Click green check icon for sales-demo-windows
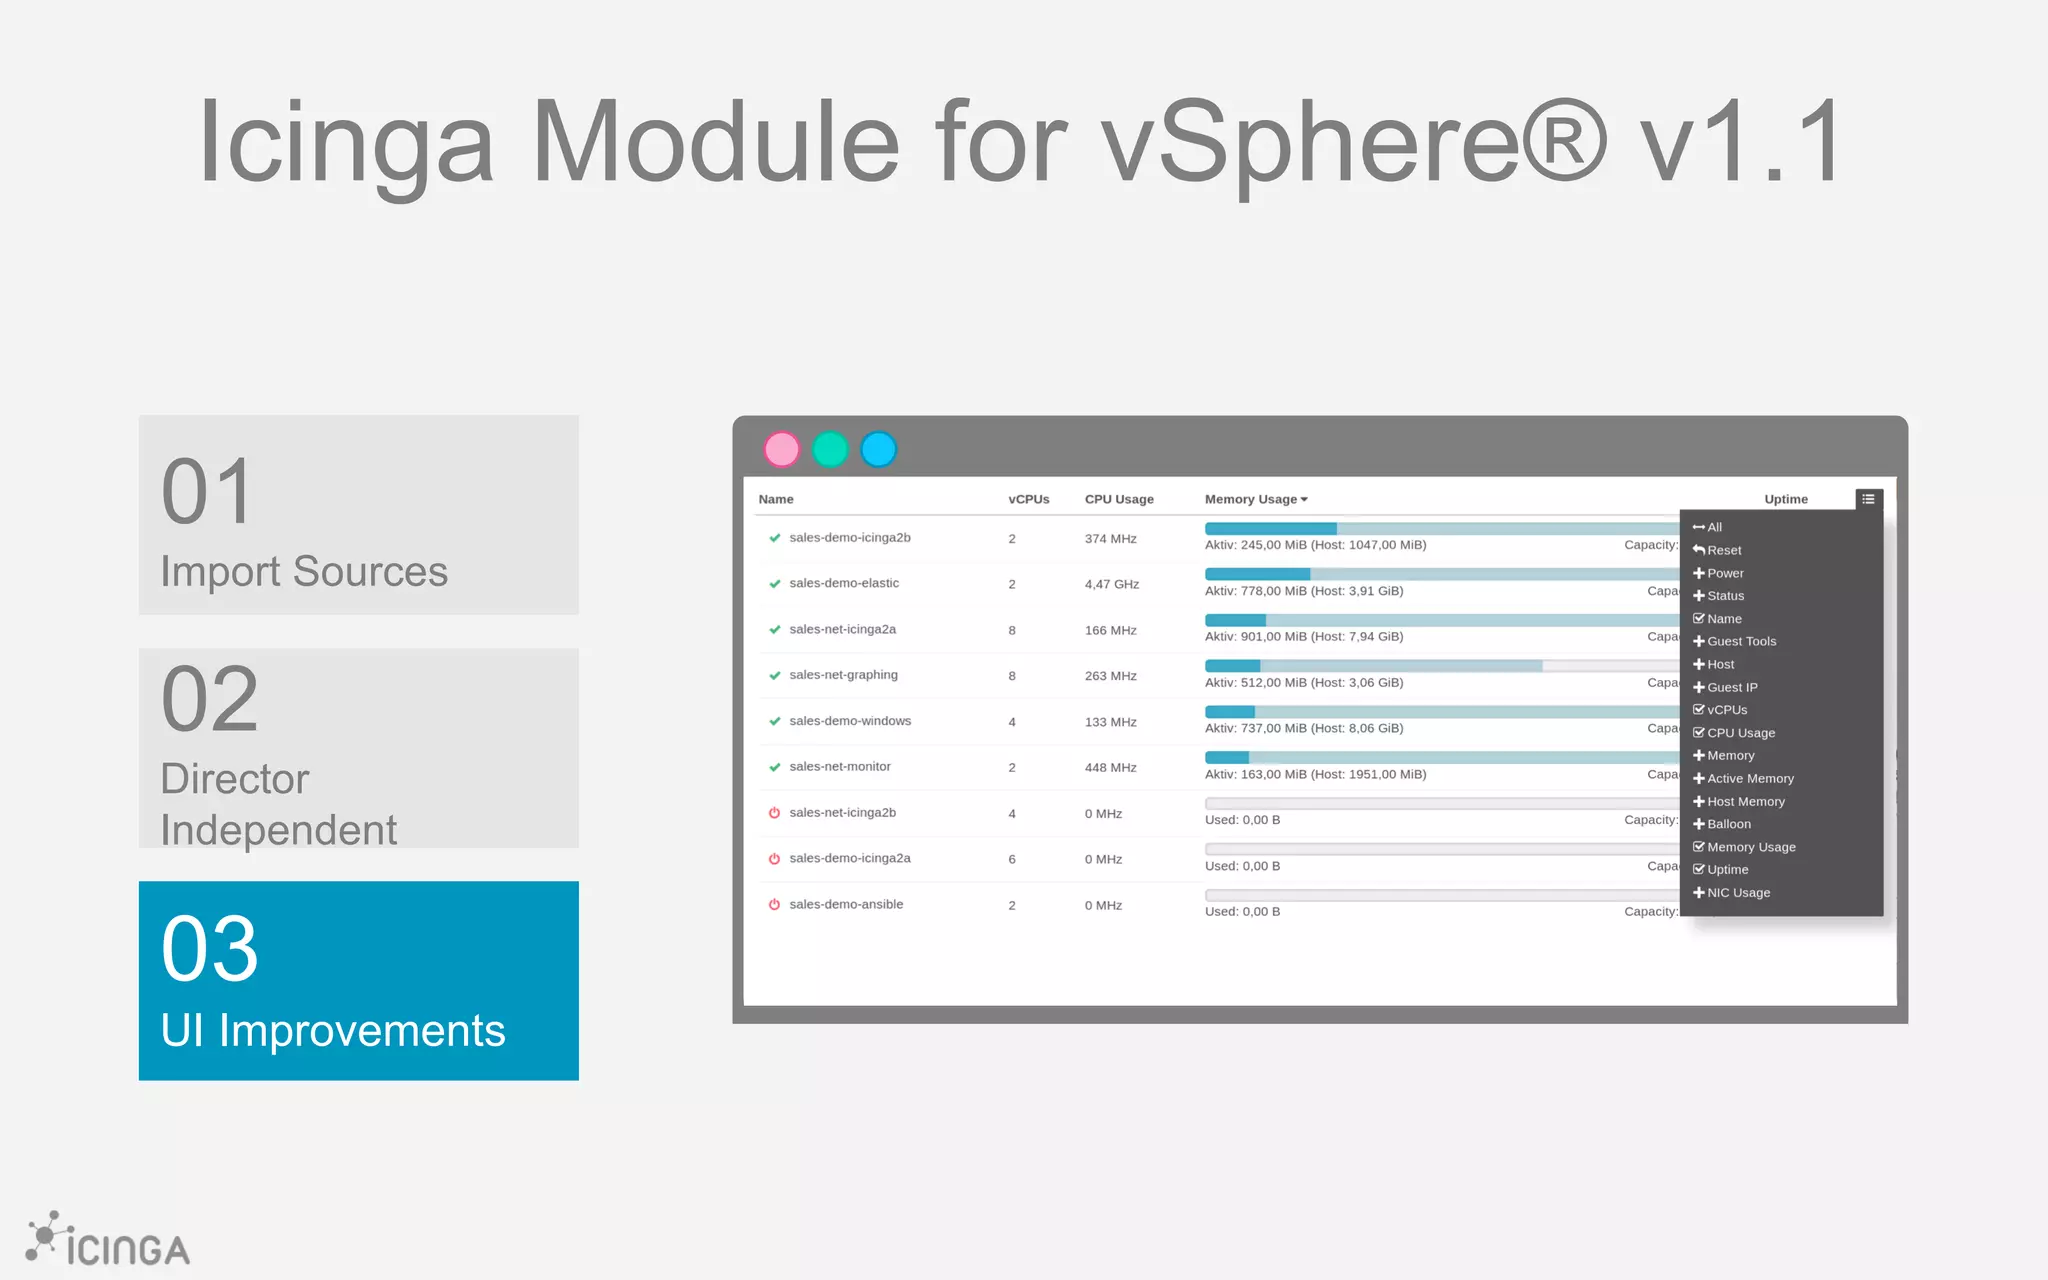 [774, 721]
